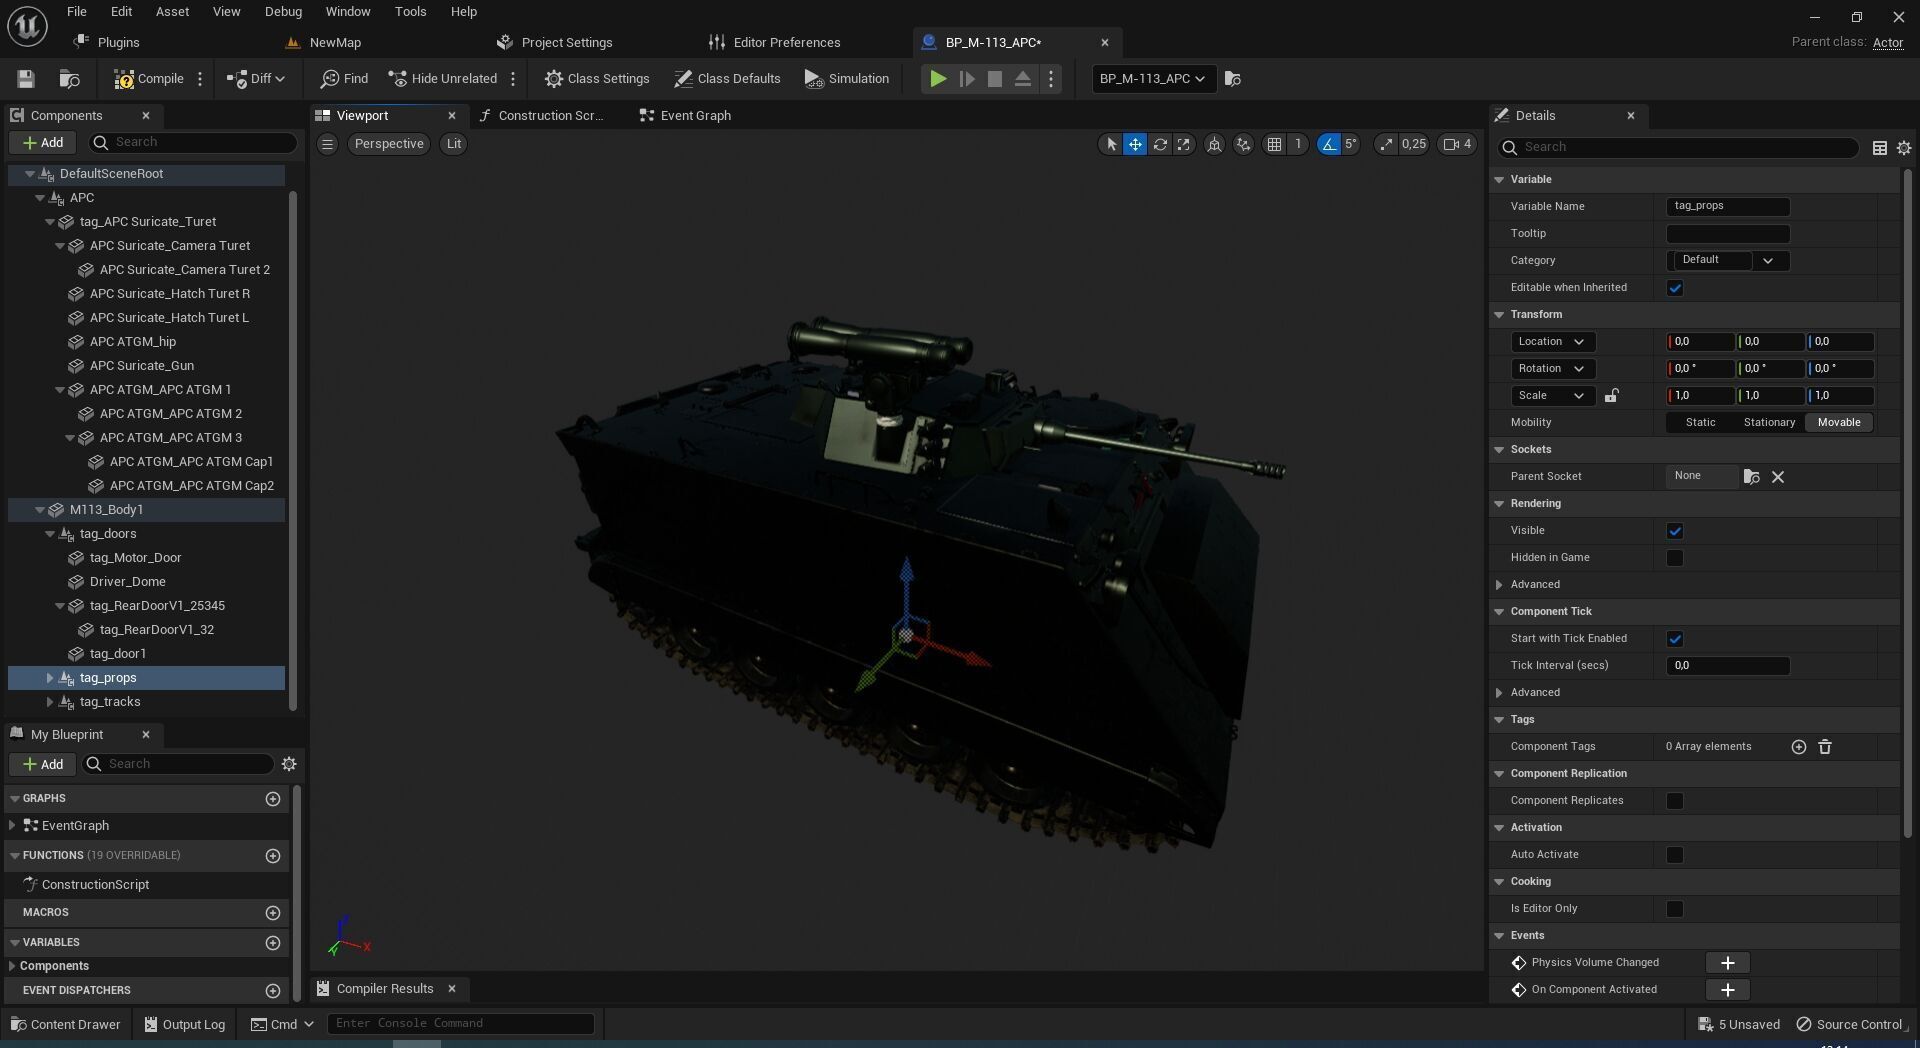Enable the Component Replicates checkbox
Image resolution: width=1920 pixels, height=1048 pixels.
tap(1675, 801)
